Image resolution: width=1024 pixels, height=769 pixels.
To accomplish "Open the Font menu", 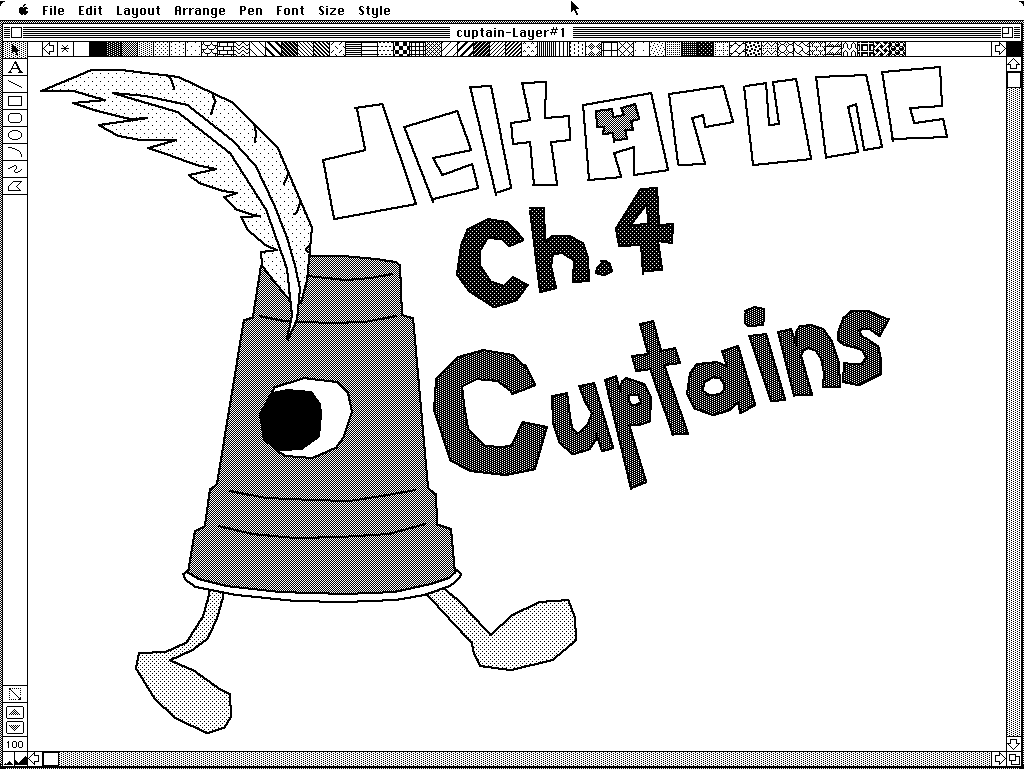I will 290,10.
